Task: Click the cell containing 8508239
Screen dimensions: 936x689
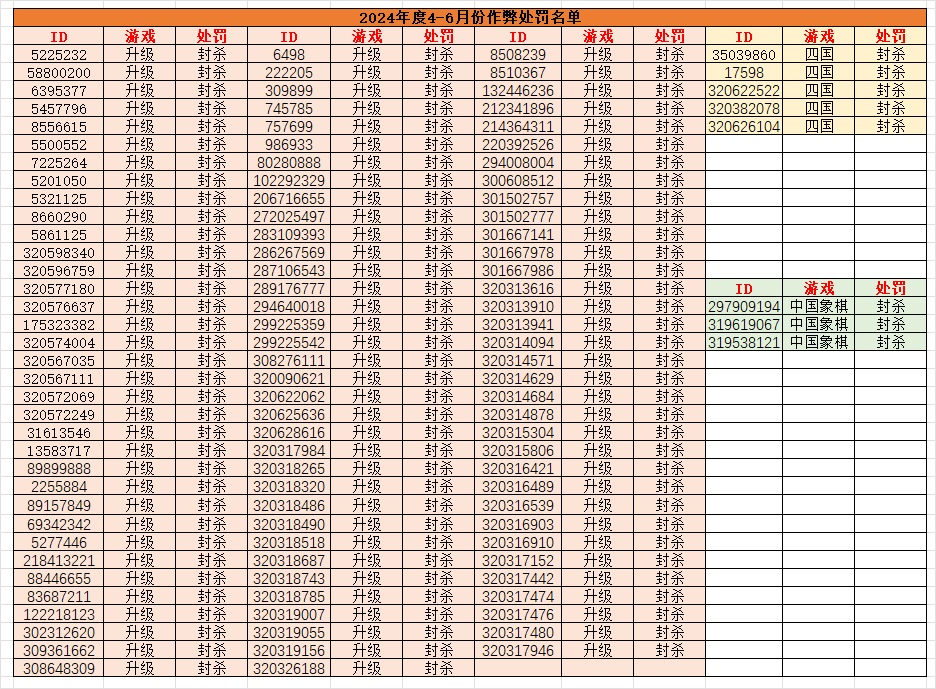Action: click(x=518, y=55)
